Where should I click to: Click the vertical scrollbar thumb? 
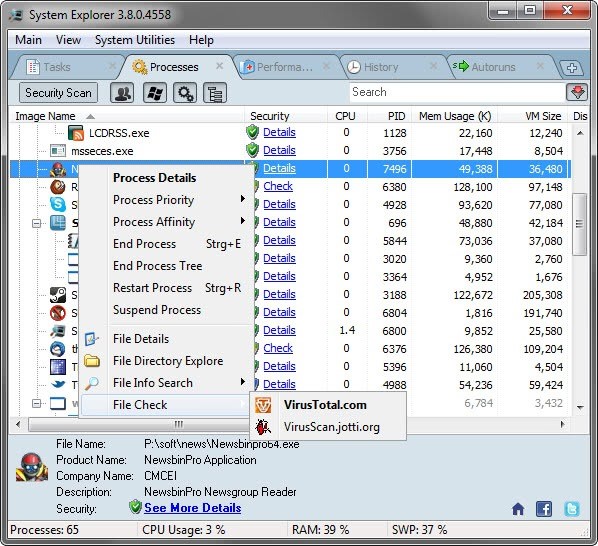(x=580, y=224)
